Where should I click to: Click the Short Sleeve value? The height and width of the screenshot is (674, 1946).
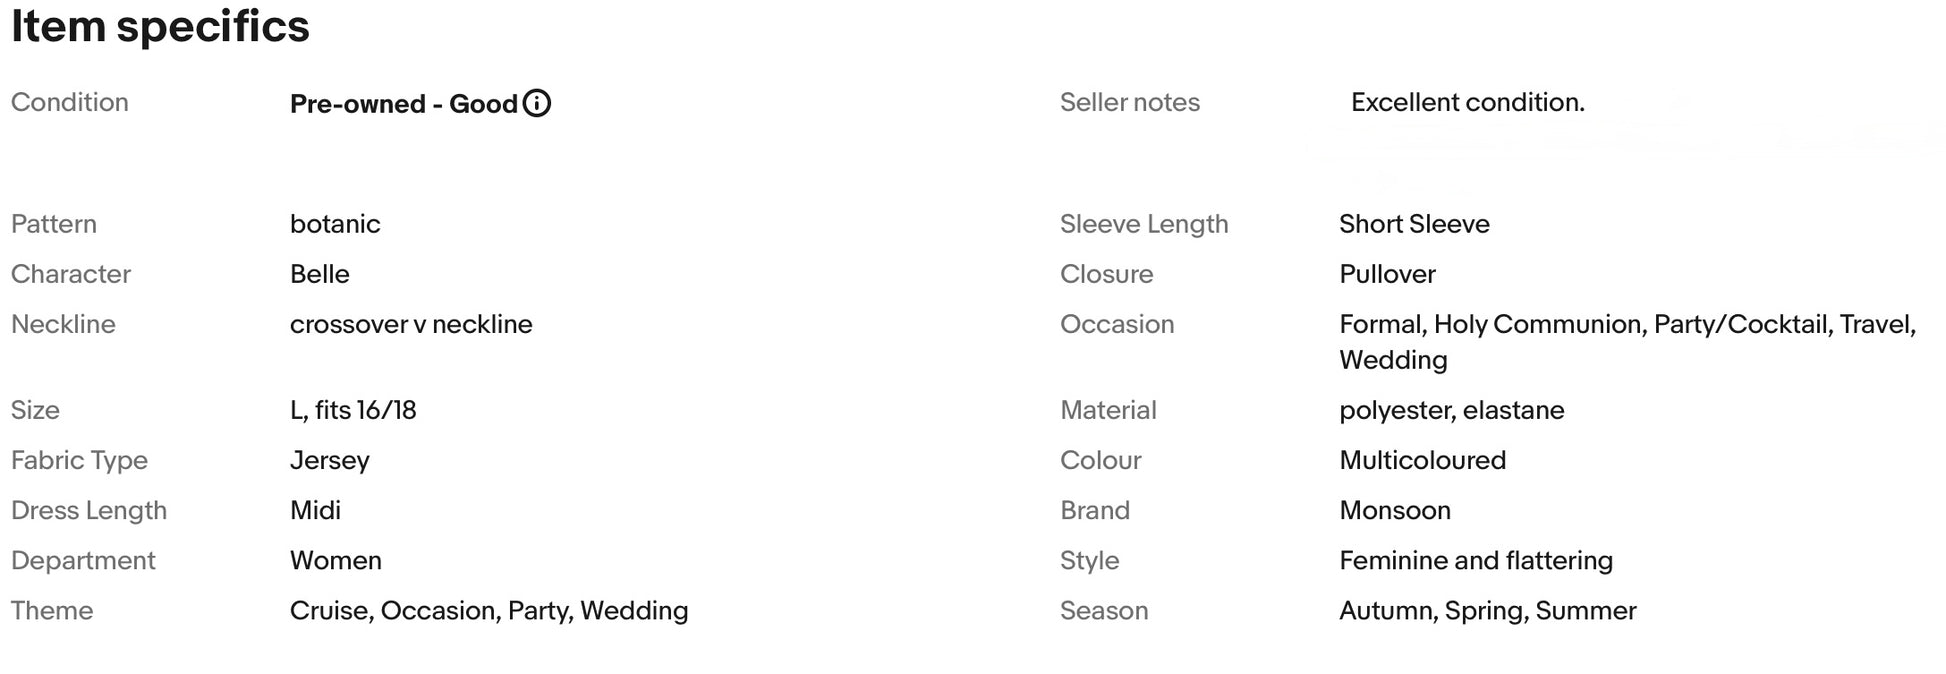pos(1414,224)
